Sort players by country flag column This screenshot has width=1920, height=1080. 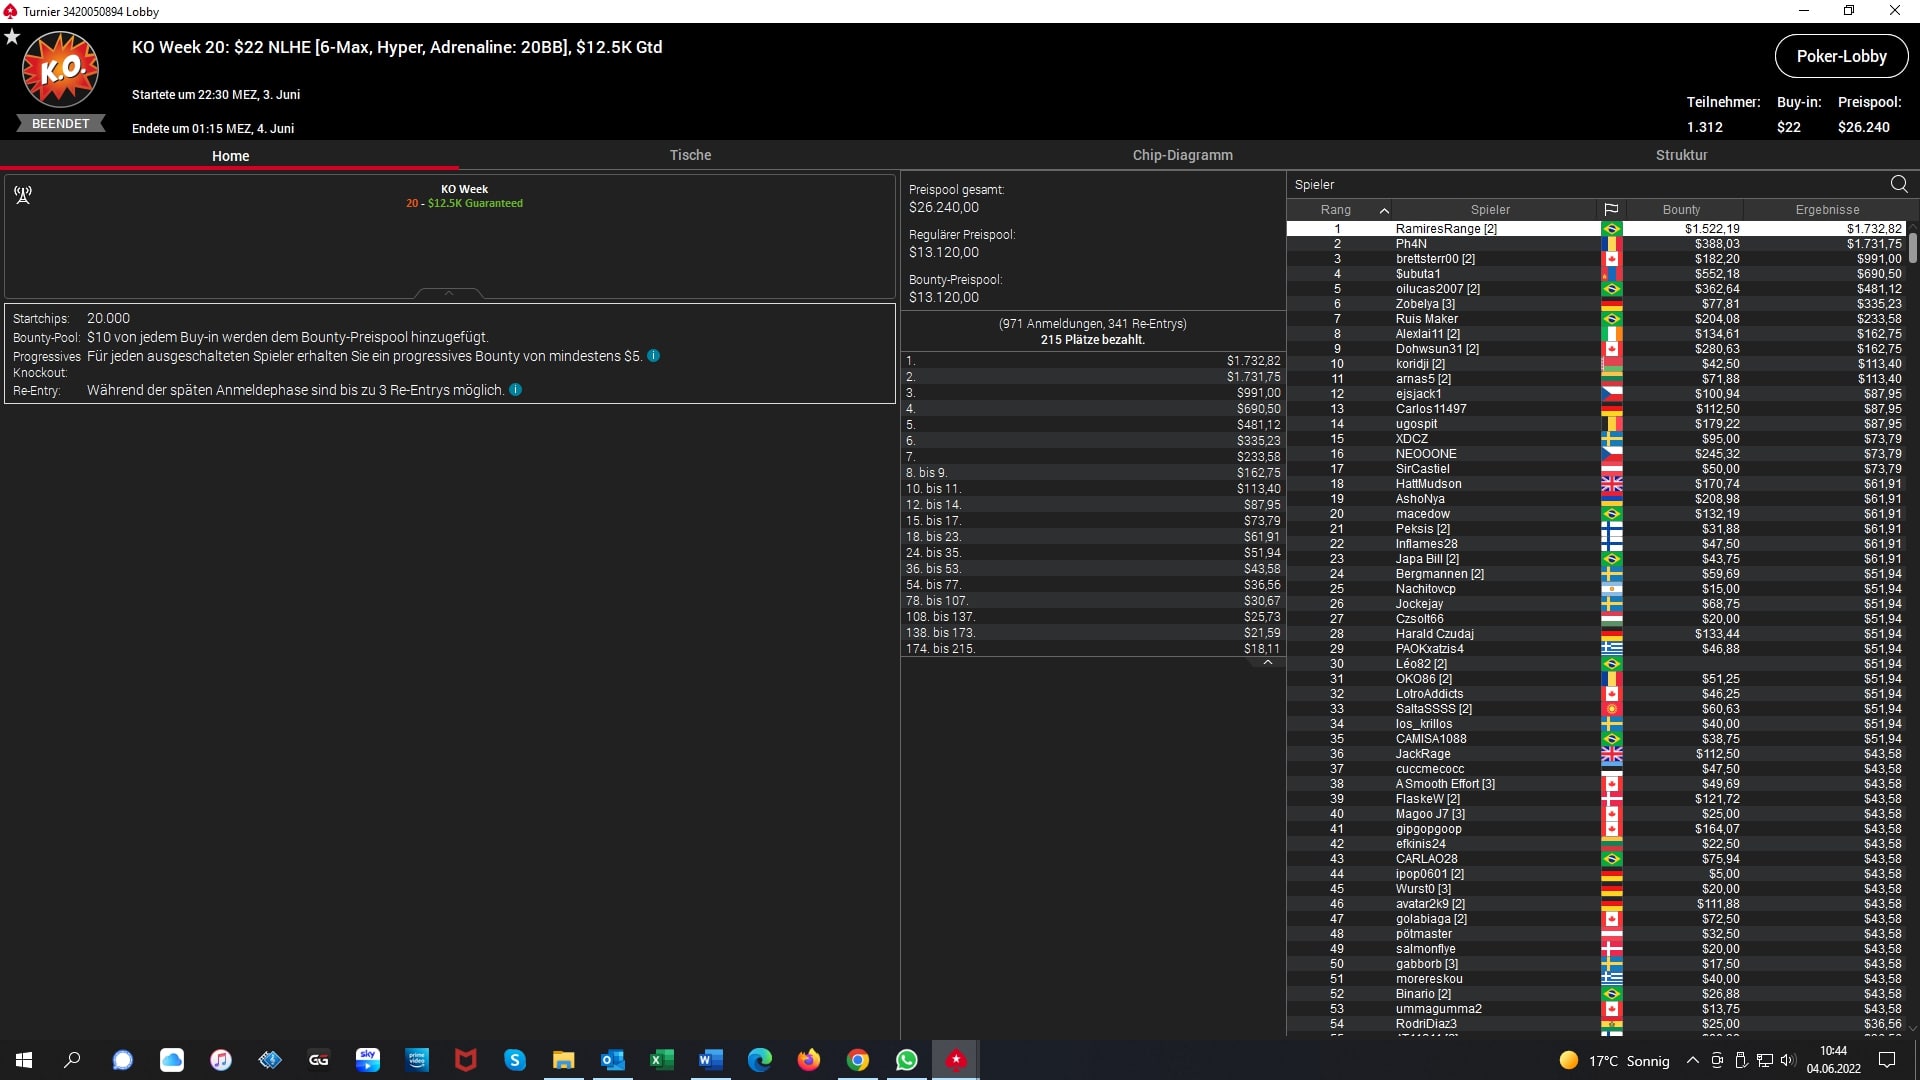tap(1610, 210)
